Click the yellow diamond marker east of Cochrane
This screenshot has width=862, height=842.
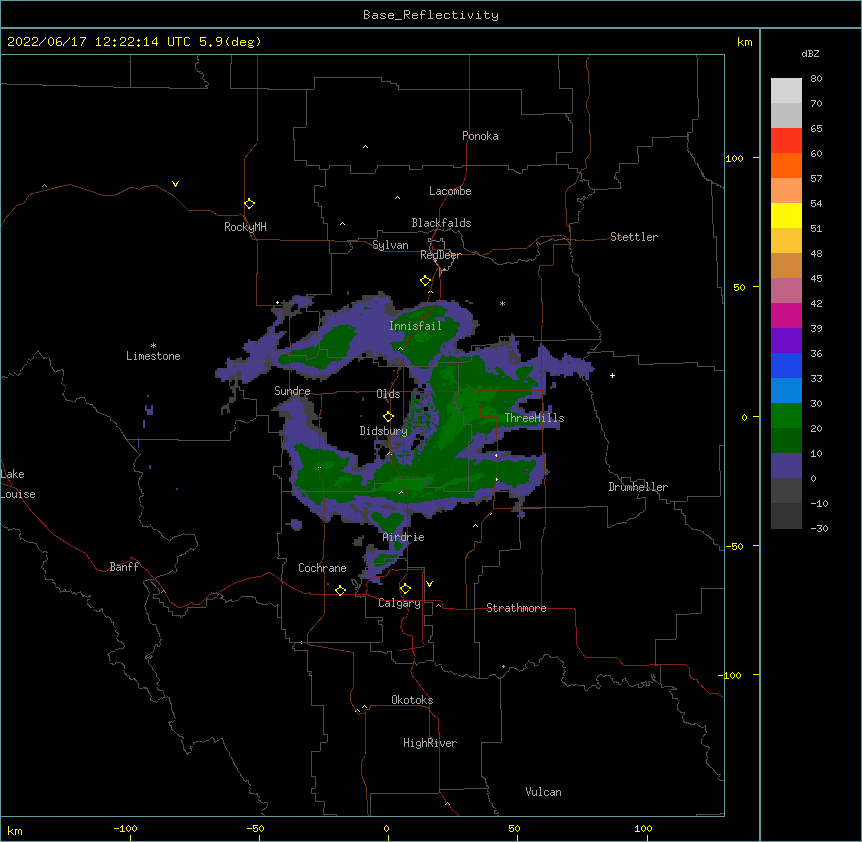[x=340, y=590]
